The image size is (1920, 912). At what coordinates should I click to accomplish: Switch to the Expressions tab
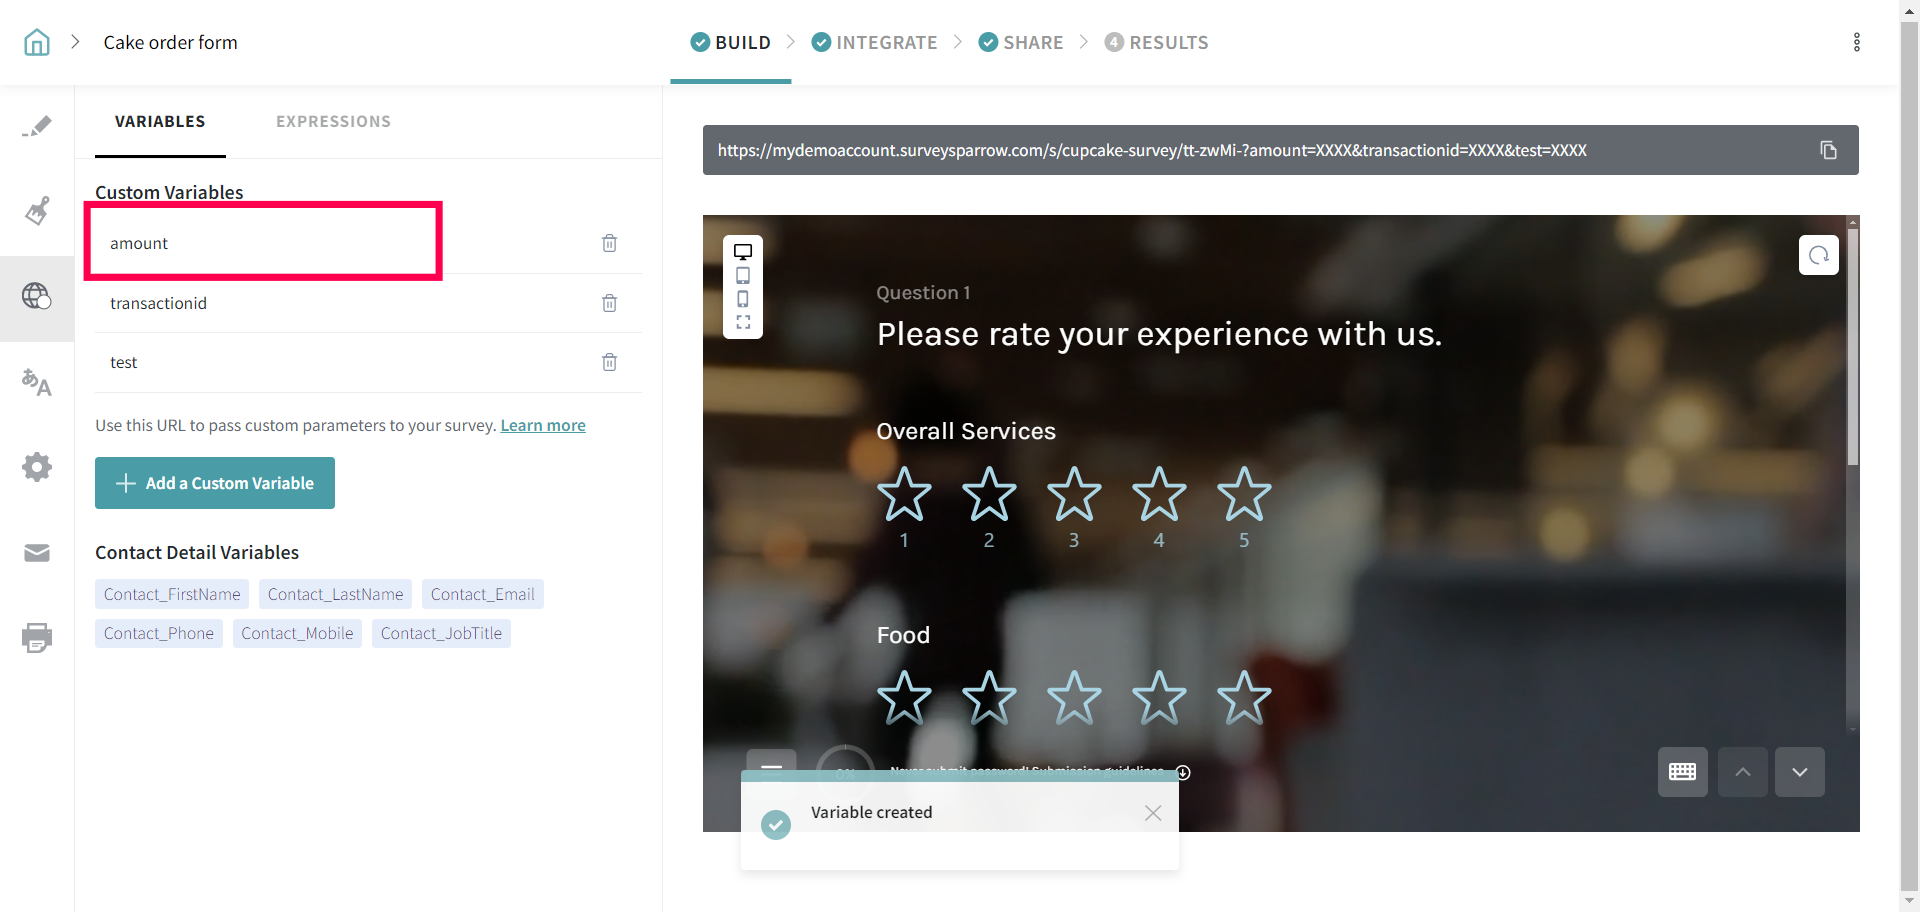333,121
